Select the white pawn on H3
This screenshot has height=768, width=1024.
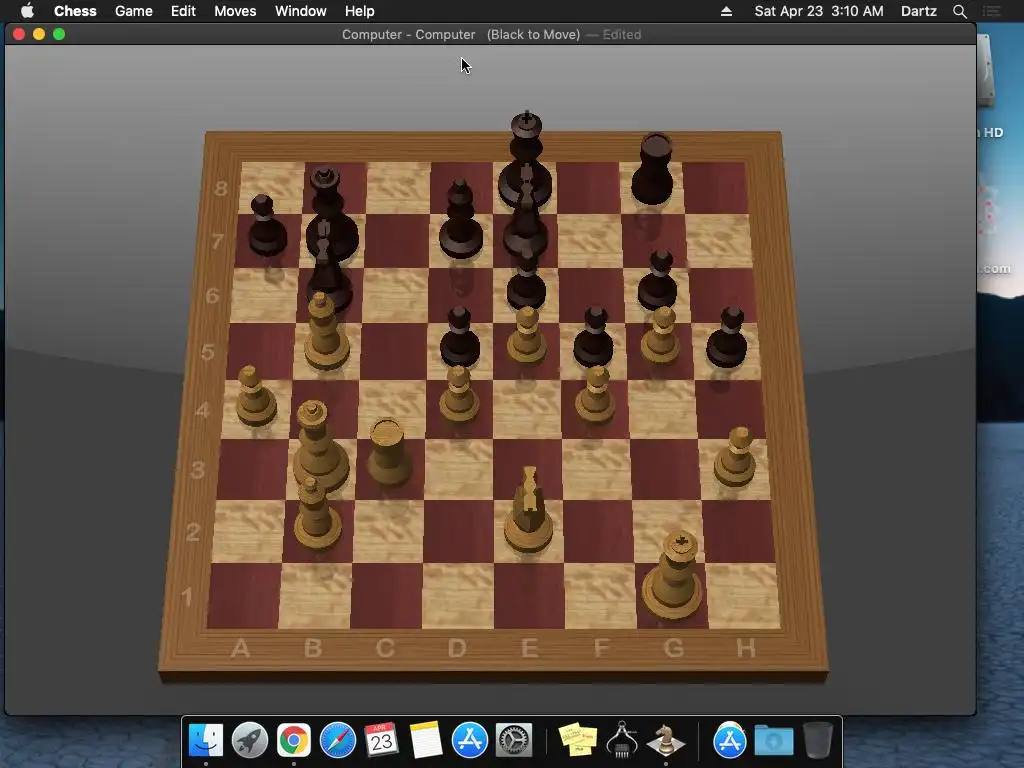coord(735,457)
